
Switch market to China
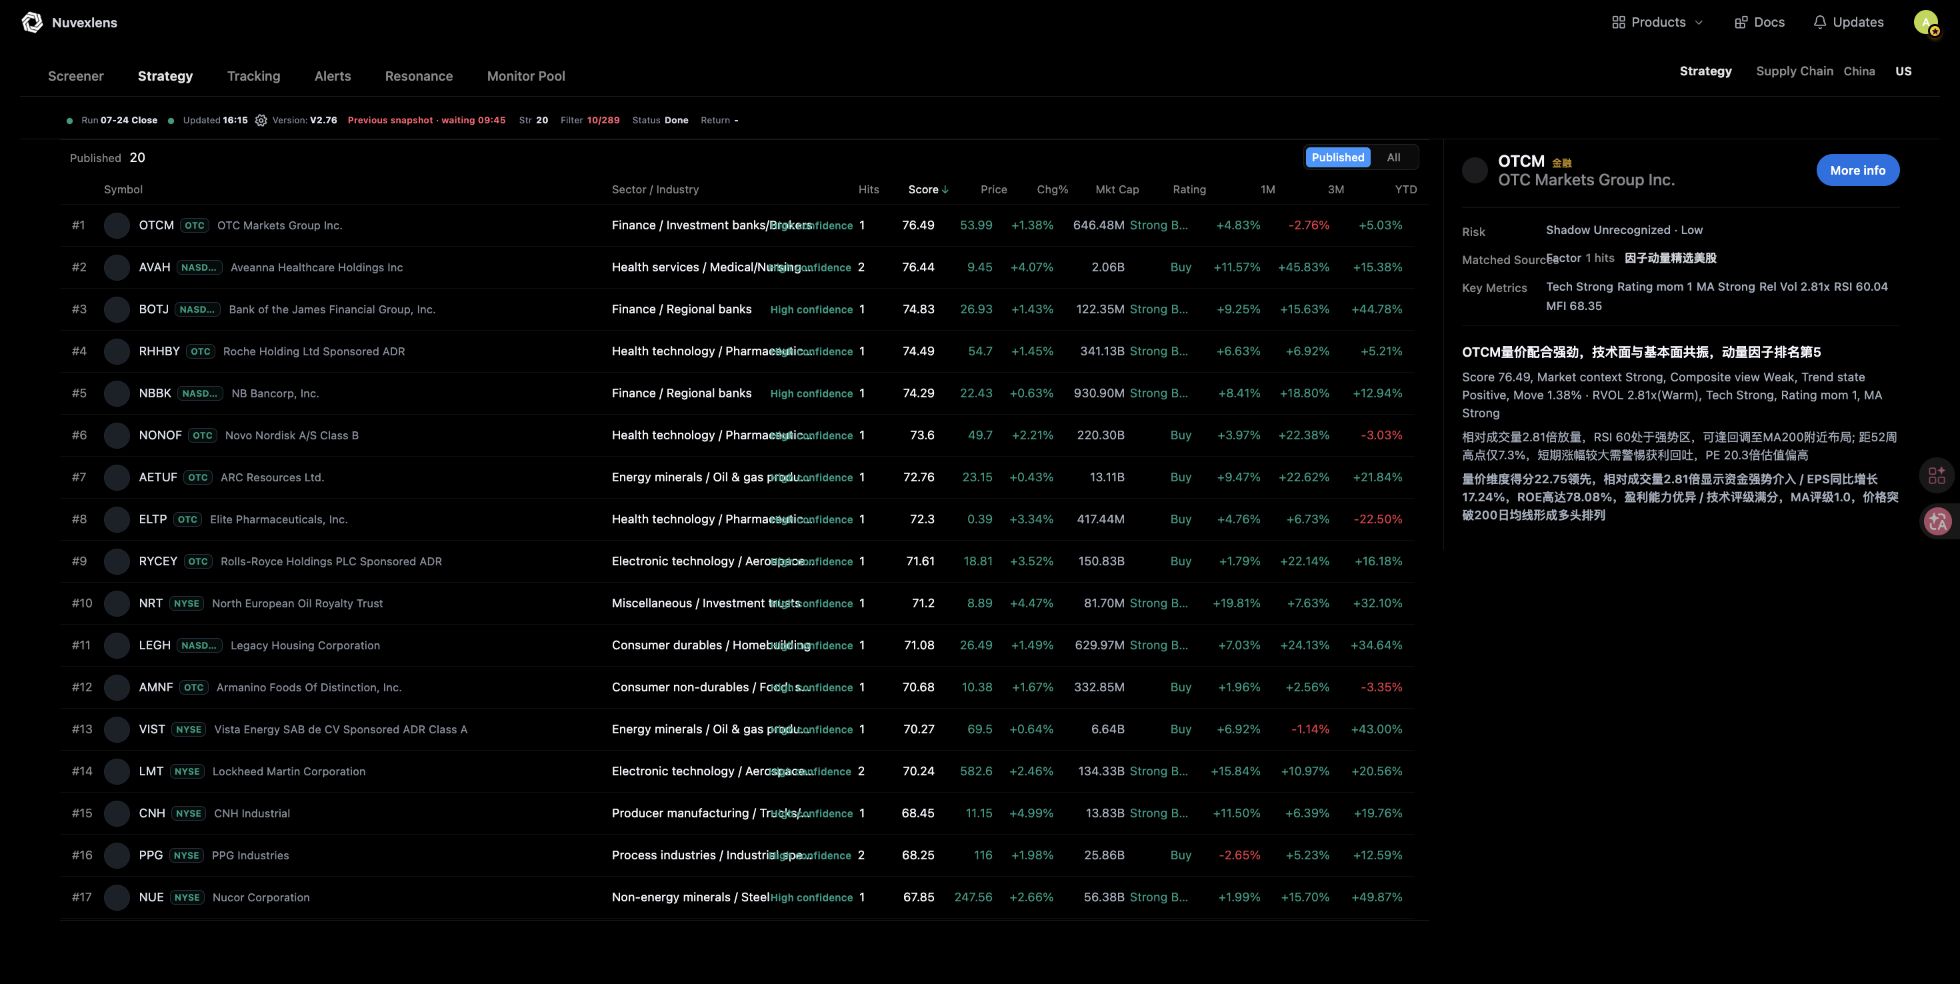(x=1859, y=71)
